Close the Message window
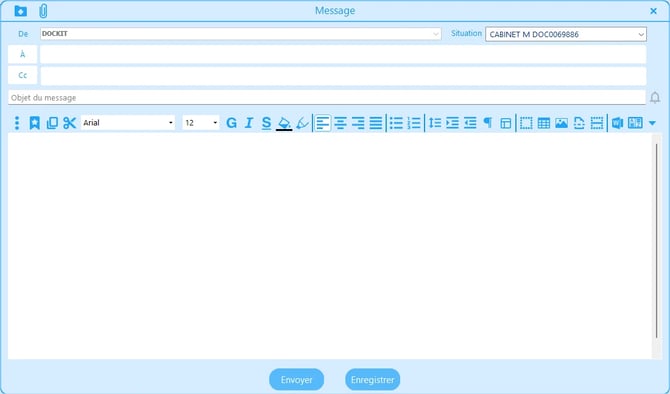This screenshot has width=670, height=394. (x=653, y=11)
